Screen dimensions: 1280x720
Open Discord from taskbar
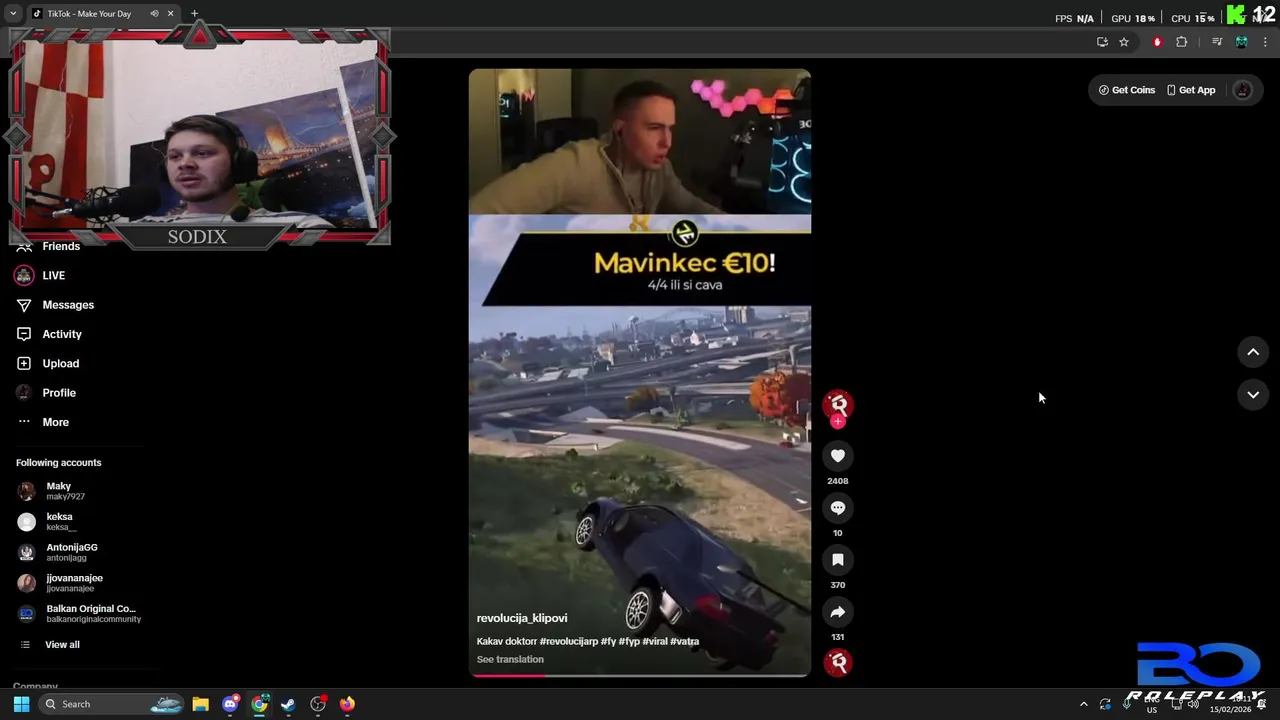(x=230, y=704)
